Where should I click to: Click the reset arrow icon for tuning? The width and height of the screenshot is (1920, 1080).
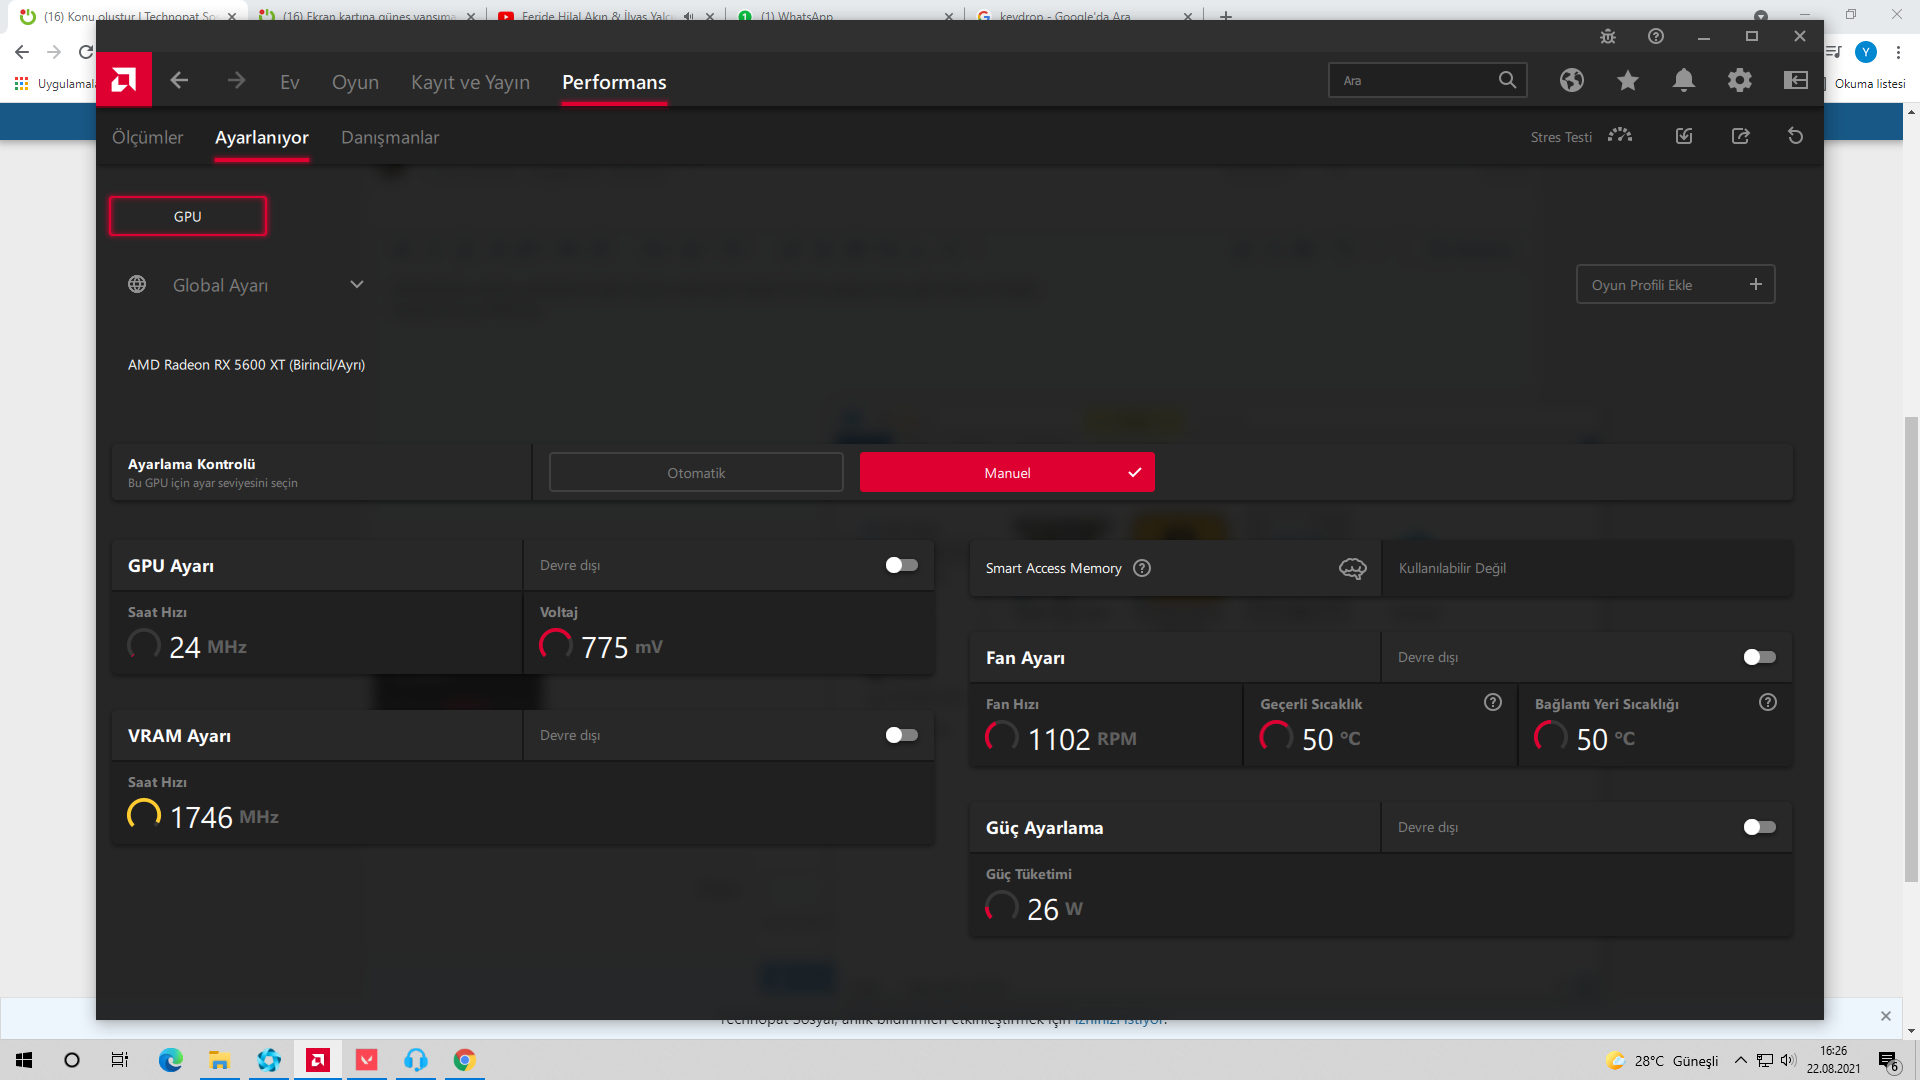pyautogui.click(x=1796, y=136)
